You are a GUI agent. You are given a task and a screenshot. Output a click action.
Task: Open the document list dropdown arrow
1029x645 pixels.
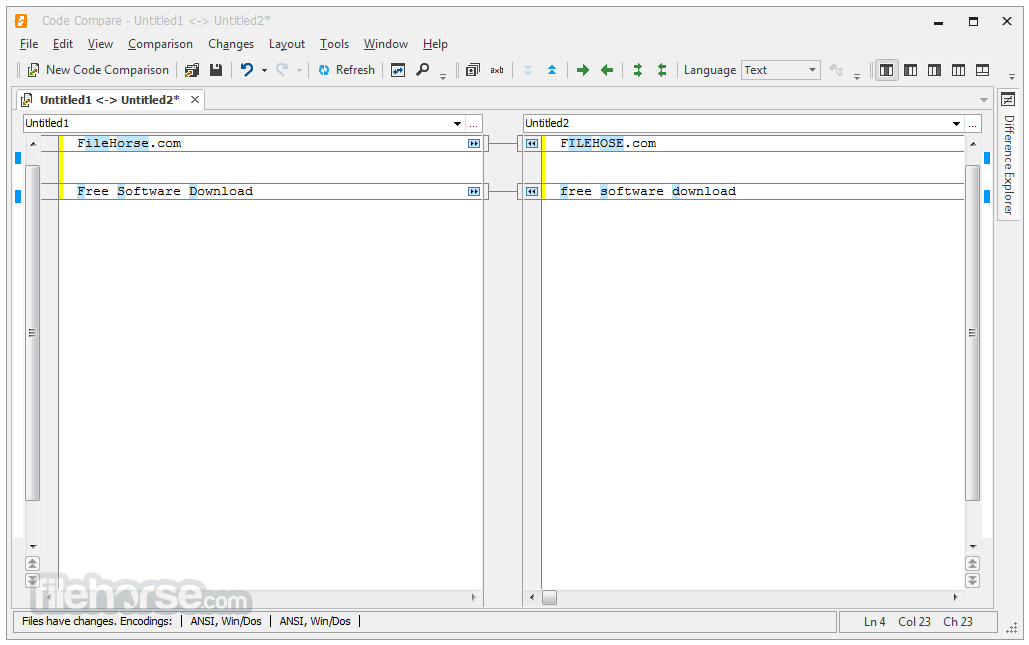pyautogui.click(x=984, y=100)
